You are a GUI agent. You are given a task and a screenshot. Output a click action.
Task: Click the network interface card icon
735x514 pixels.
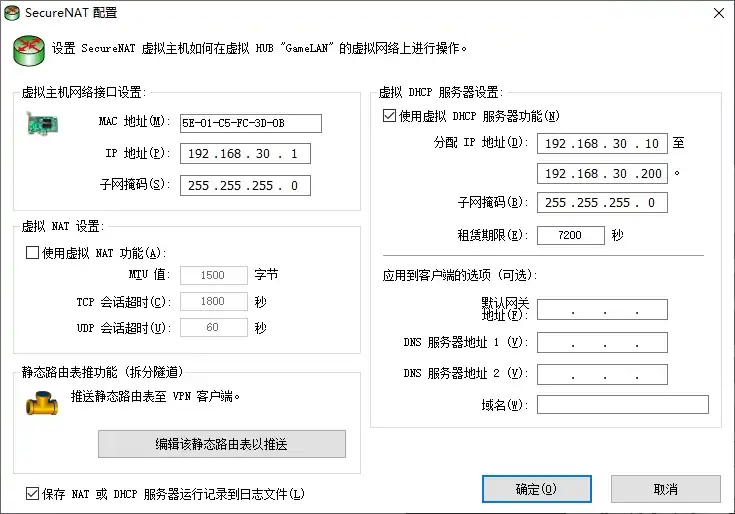pos(42,124)
